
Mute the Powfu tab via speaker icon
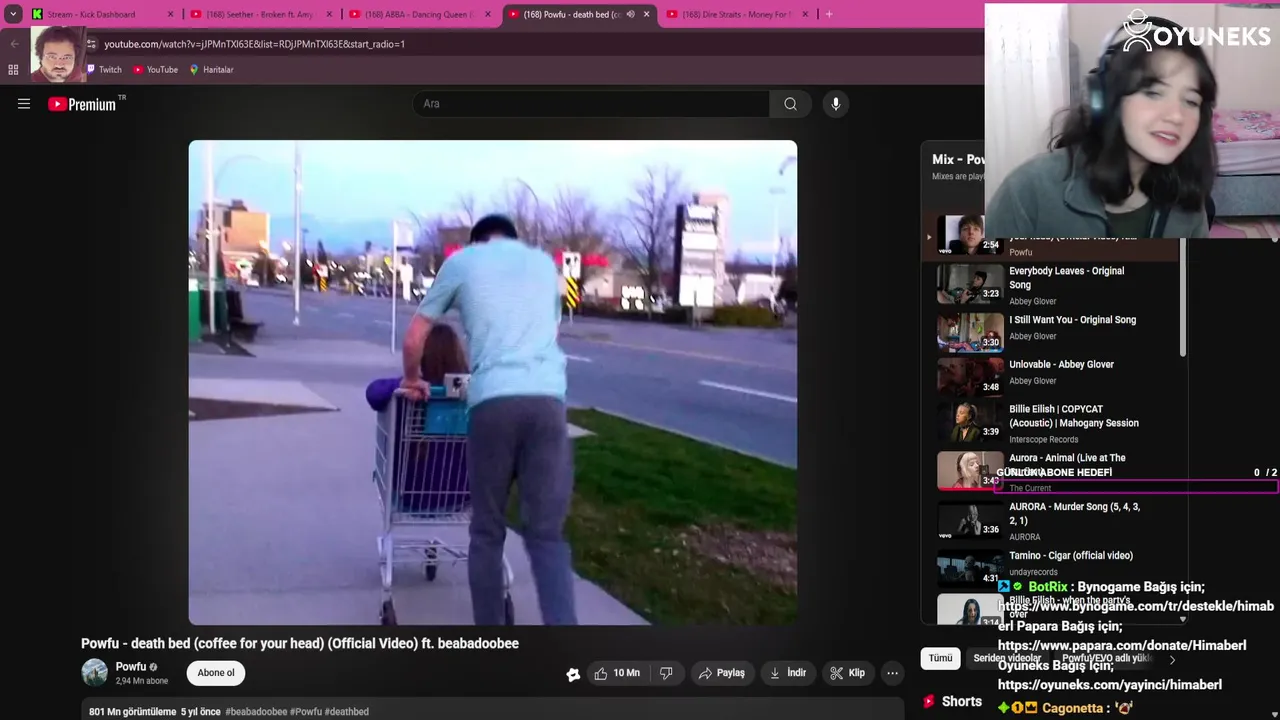[x=630, y=14]
